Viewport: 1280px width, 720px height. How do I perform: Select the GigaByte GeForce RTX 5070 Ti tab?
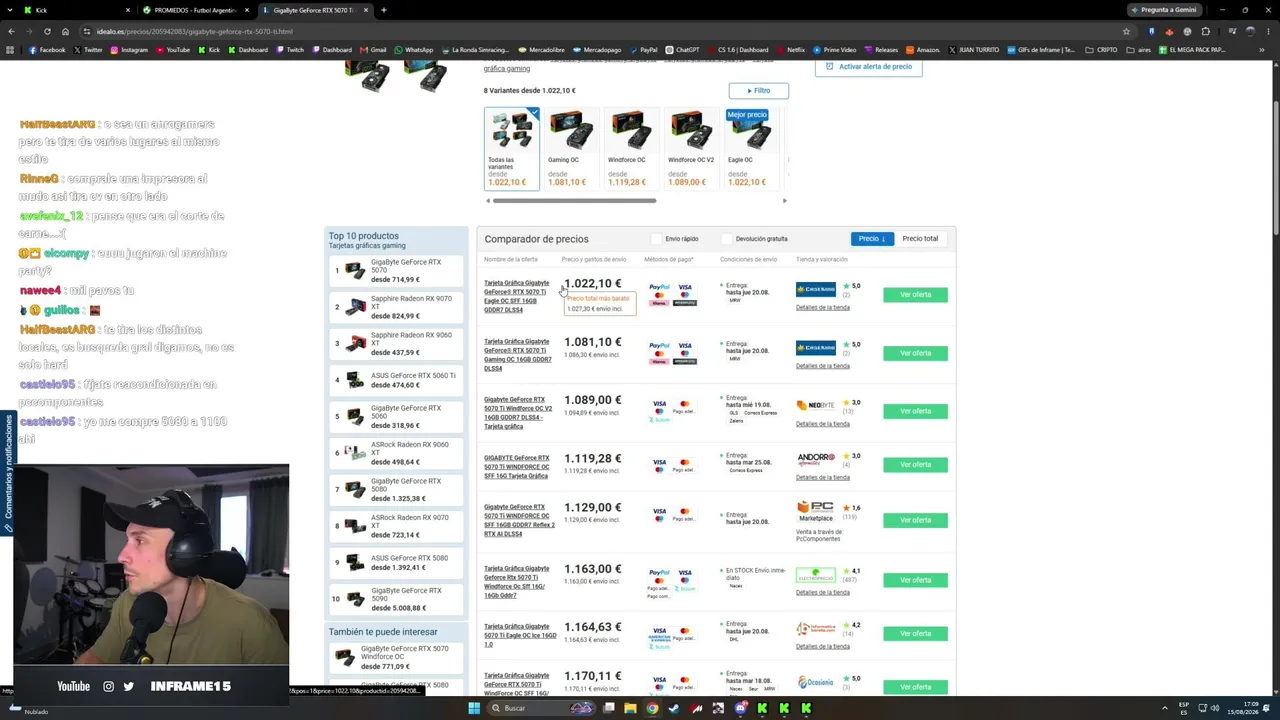[x=316, y=10]
